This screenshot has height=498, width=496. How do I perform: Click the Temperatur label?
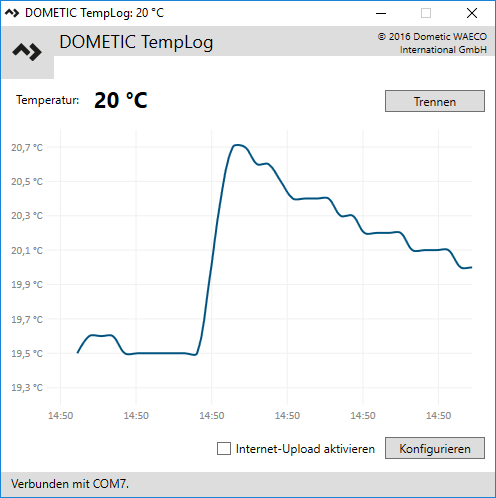pyautogui.click(x=48, y=100)
